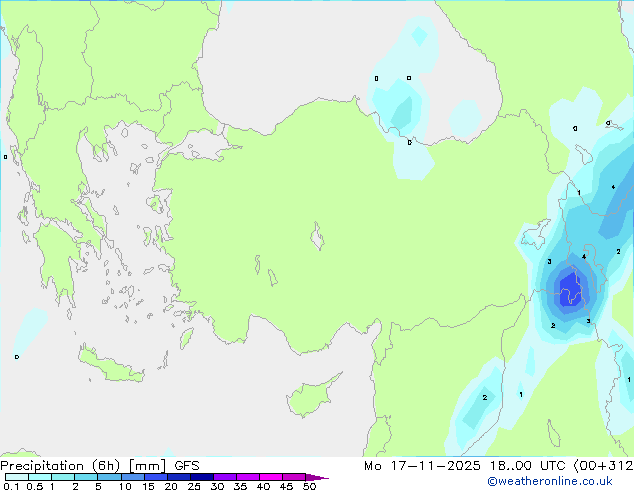Click the '18..00 UTC' time text
This screenshot has height=490, width=634.
(528, 466)
